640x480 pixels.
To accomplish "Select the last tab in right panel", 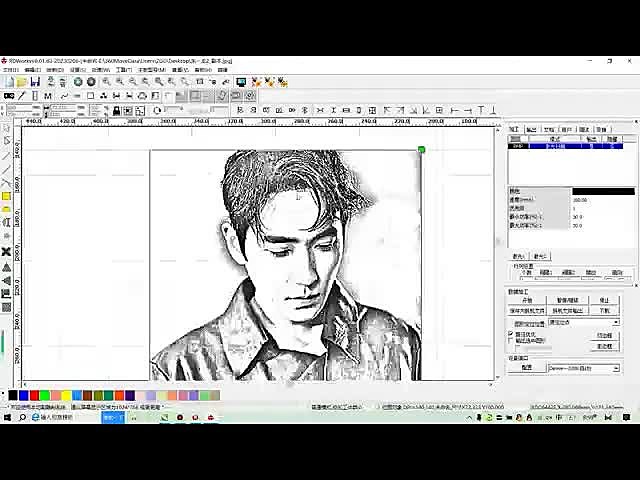I will [x=602, y=129].
